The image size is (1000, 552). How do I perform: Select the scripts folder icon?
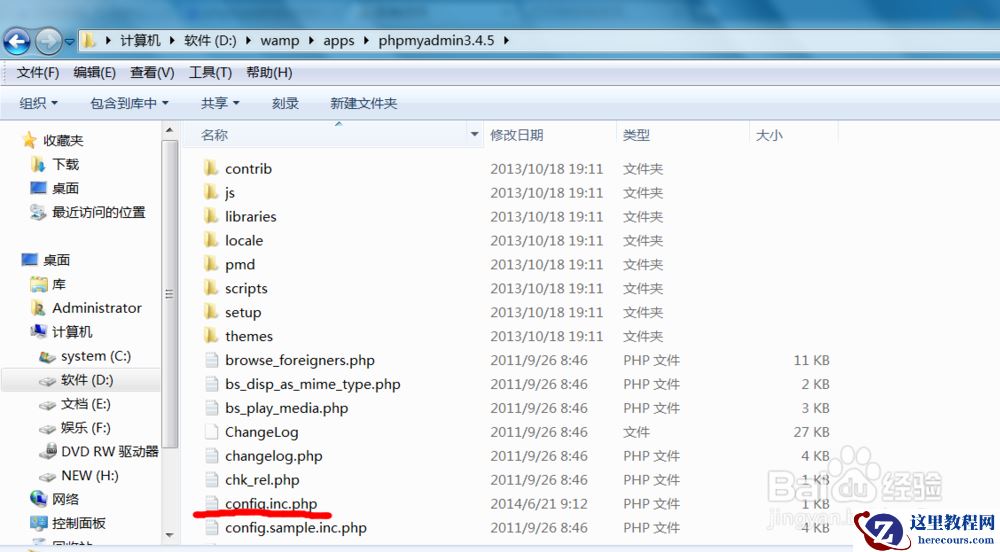[211, 287]
